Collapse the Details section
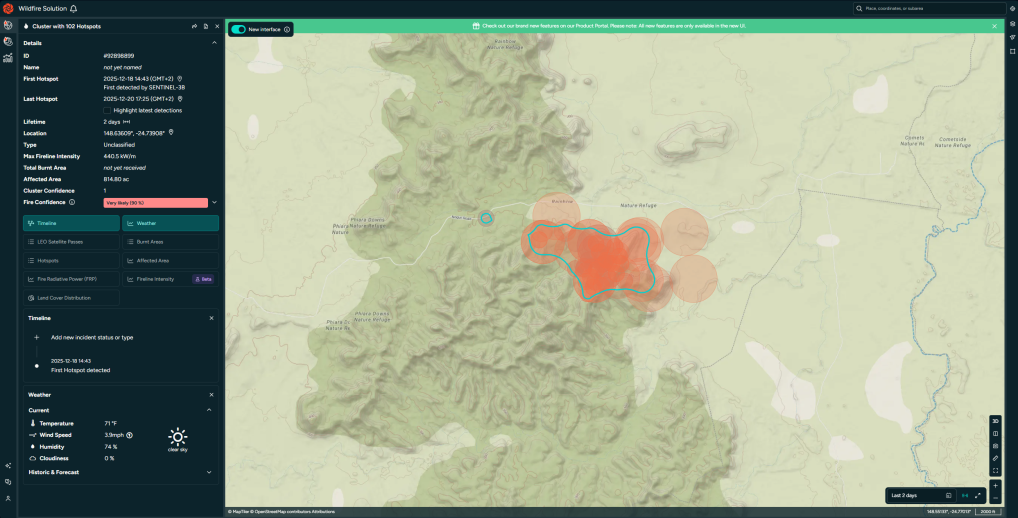The height and width of the screenshot is (518, 1018). coord(214,43)
